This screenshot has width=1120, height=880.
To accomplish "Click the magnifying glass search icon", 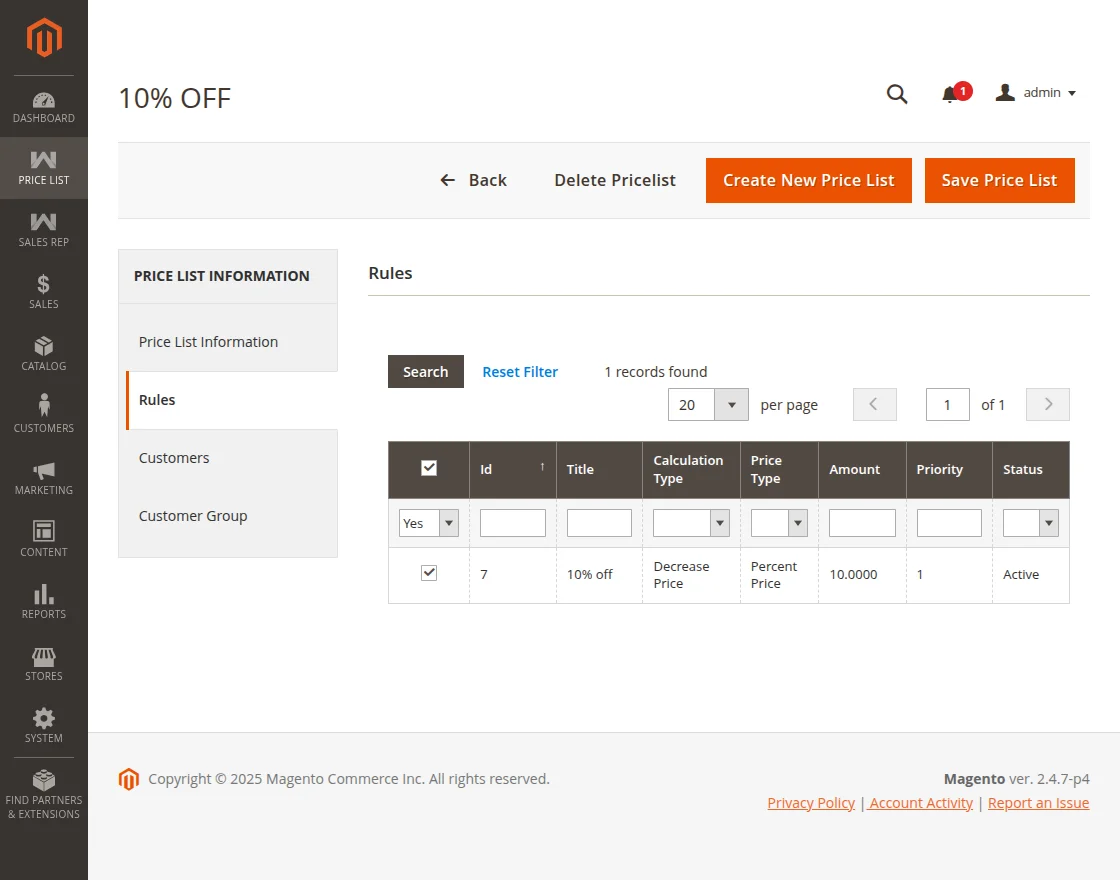I will coord(897,94).
